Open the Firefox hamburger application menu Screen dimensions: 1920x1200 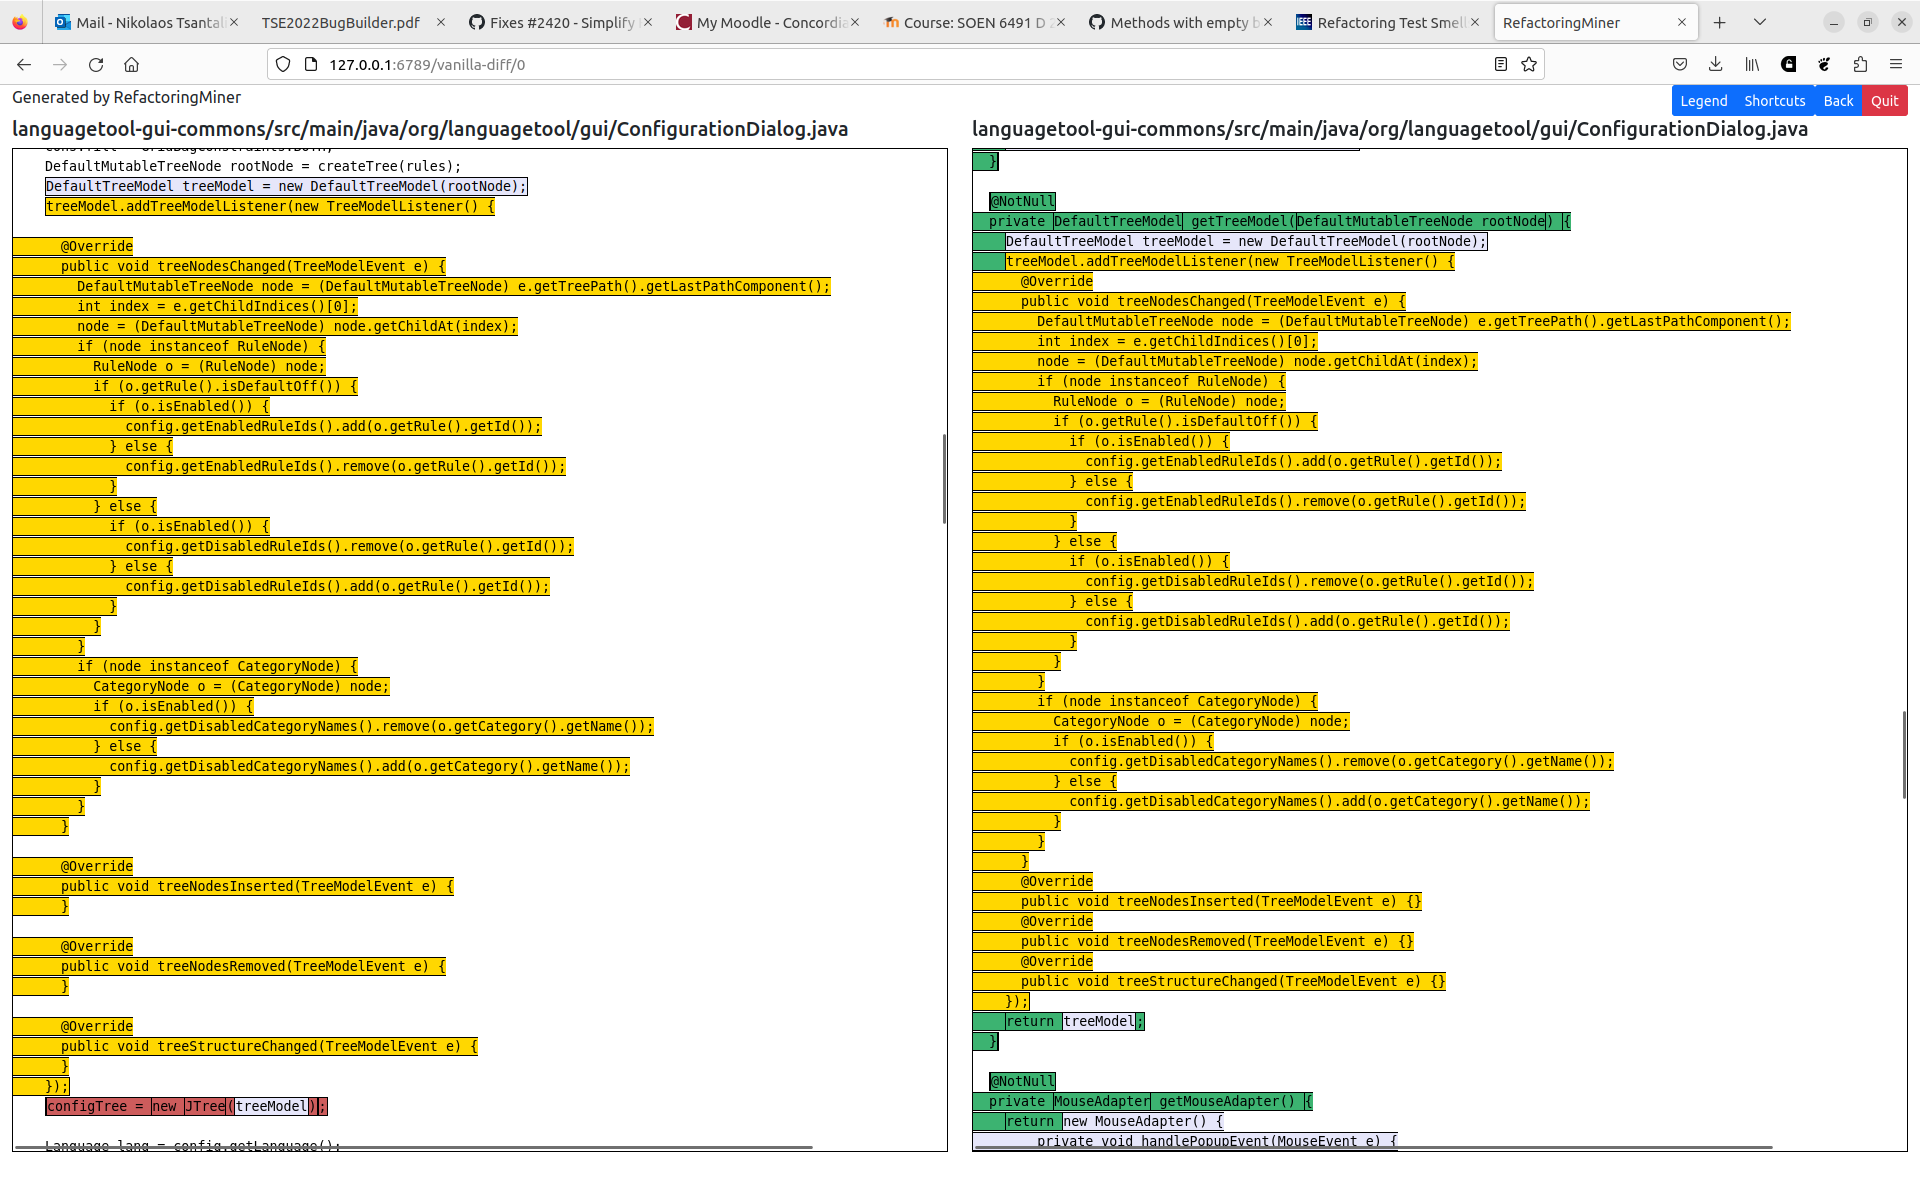coord(1896,64)
